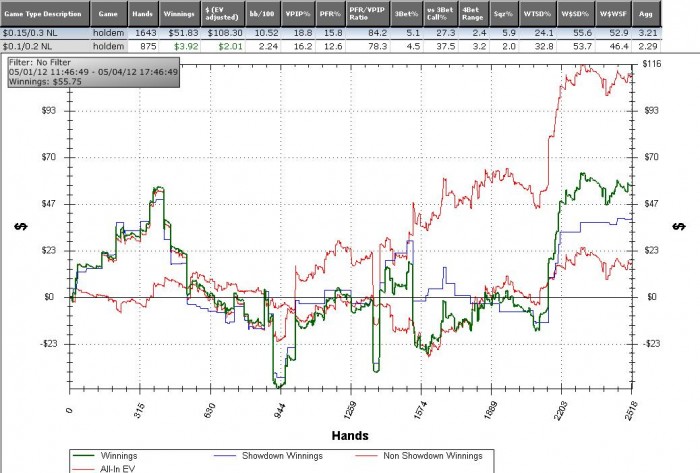Click the 15.8 PFR value
Image resolution: width=700 pixels, height=473 pixels.
(x=333, y=33)
